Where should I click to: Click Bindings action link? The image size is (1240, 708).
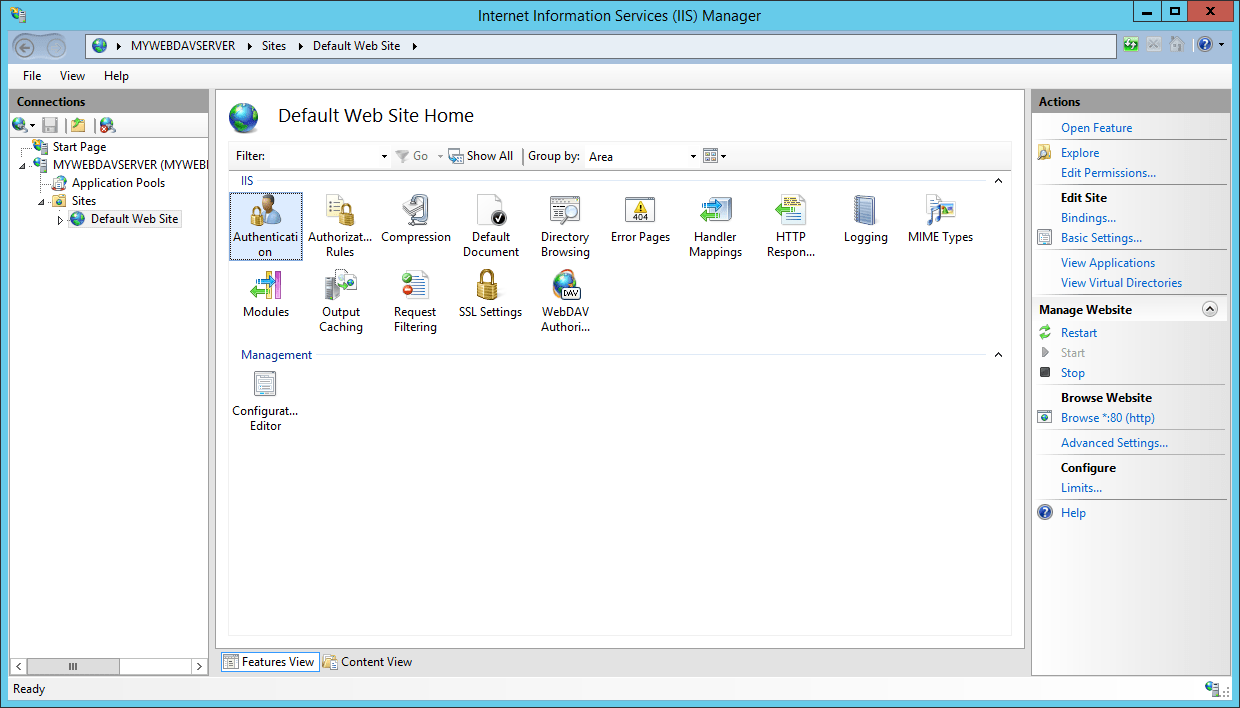1088,218
